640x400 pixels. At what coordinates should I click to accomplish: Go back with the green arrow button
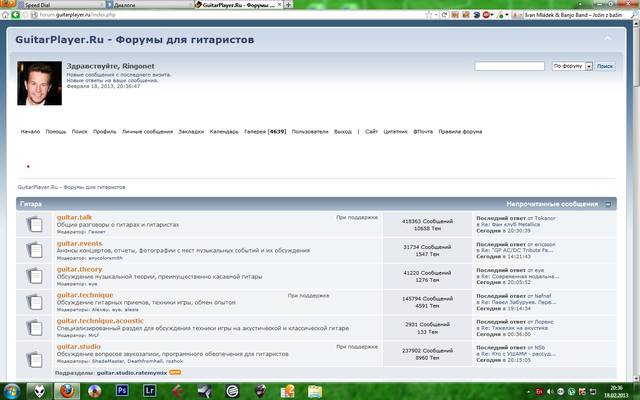(x=15, y=15)
